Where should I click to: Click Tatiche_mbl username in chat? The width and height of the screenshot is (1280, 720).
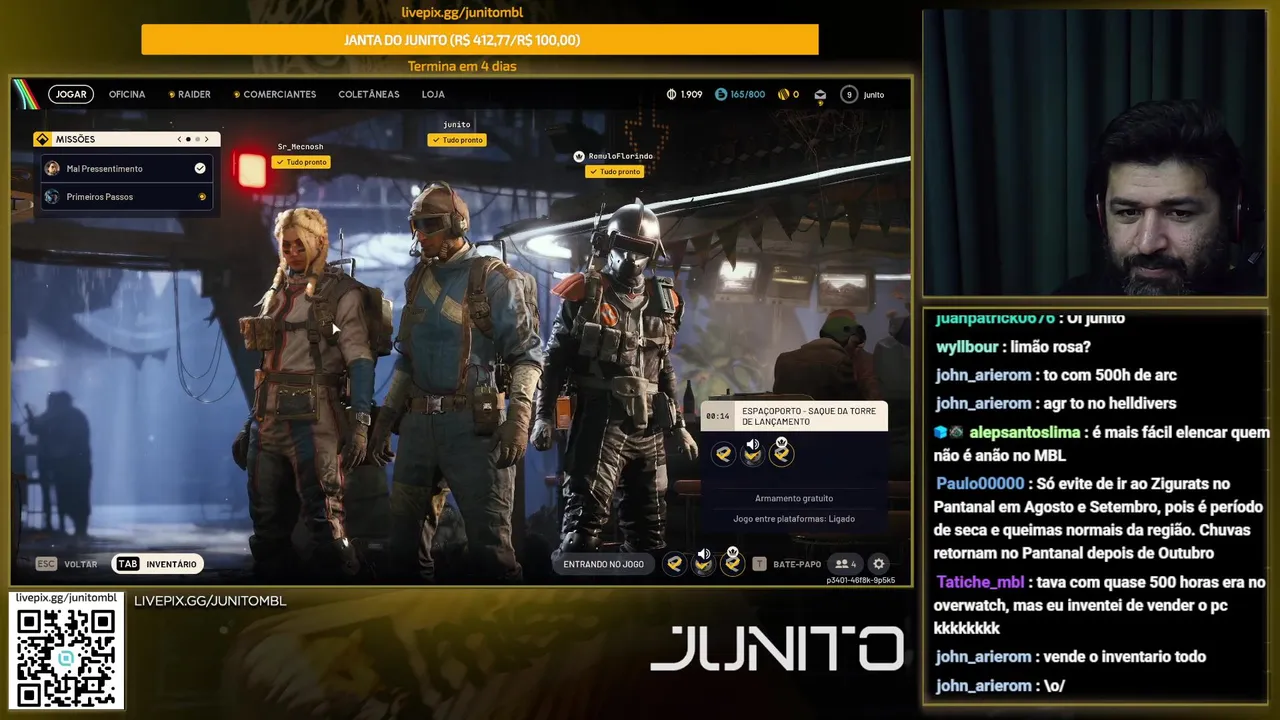pyautogui.click(x=981, y=582)
